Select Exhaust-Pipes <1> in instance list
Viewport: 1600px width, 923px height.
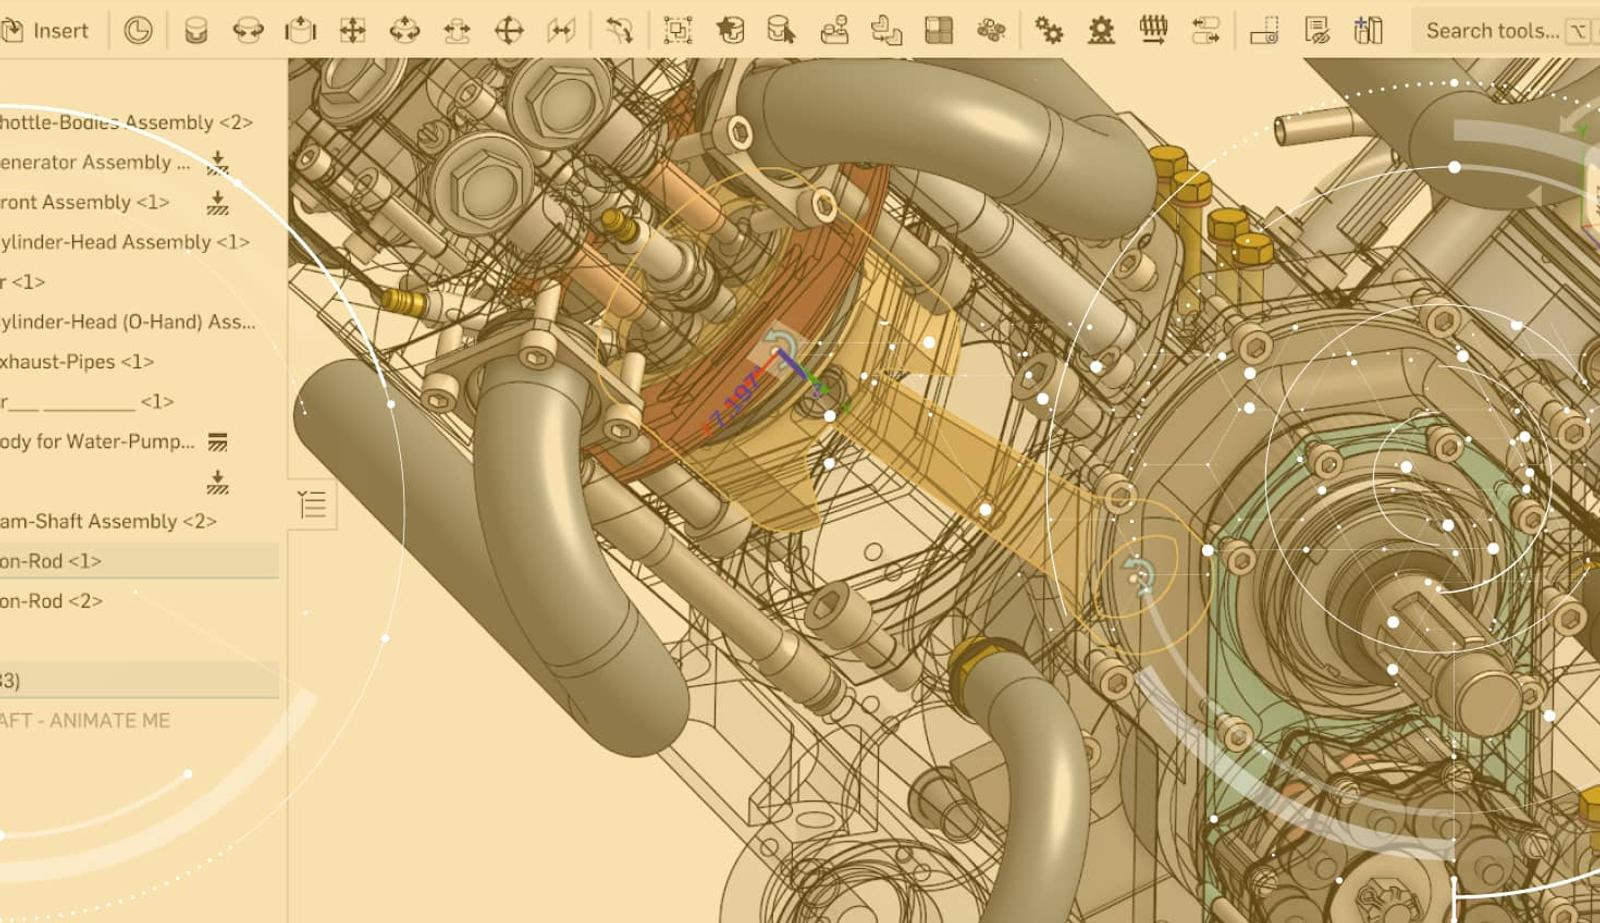77,361
